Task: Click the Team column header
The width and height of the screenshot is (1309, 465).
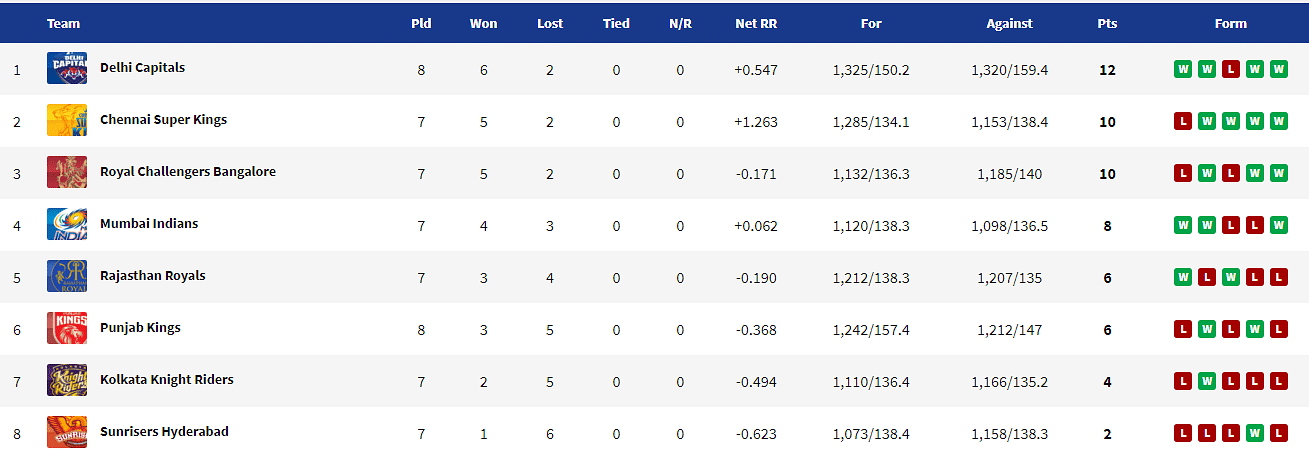Action: 63,23
